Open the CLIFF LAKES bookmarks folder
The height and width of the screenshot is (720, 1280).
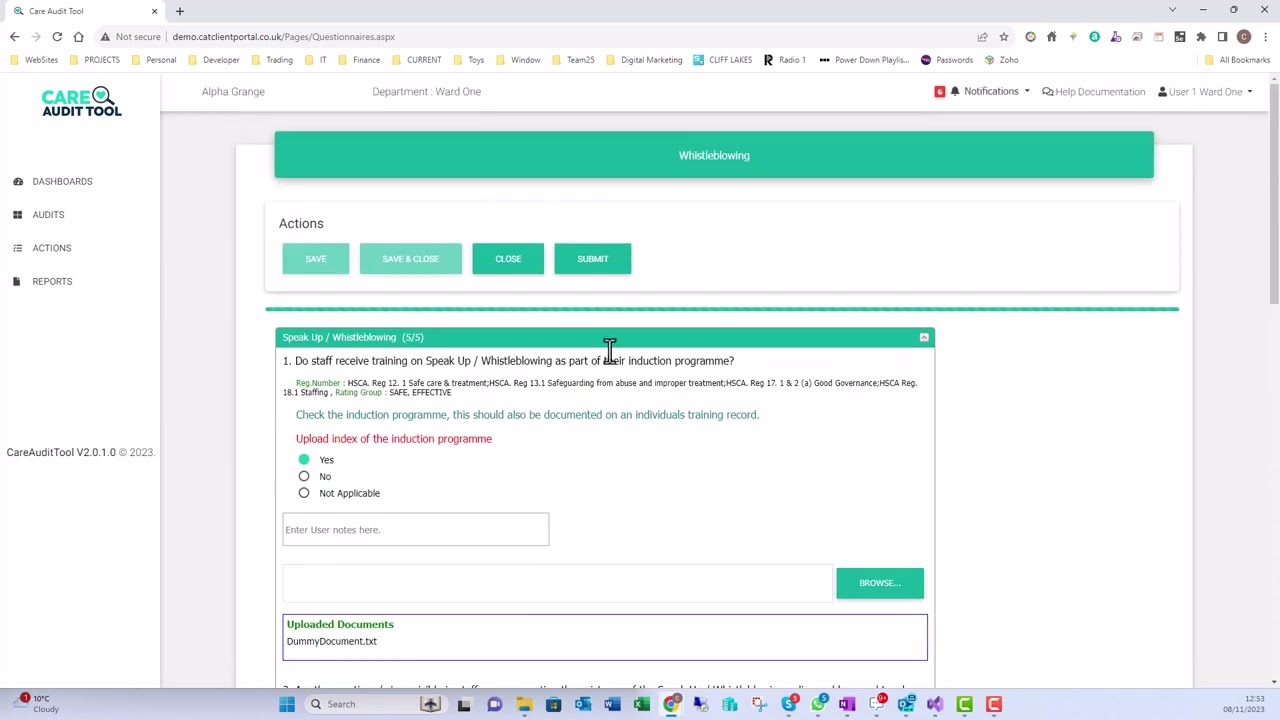click(723, 60)
